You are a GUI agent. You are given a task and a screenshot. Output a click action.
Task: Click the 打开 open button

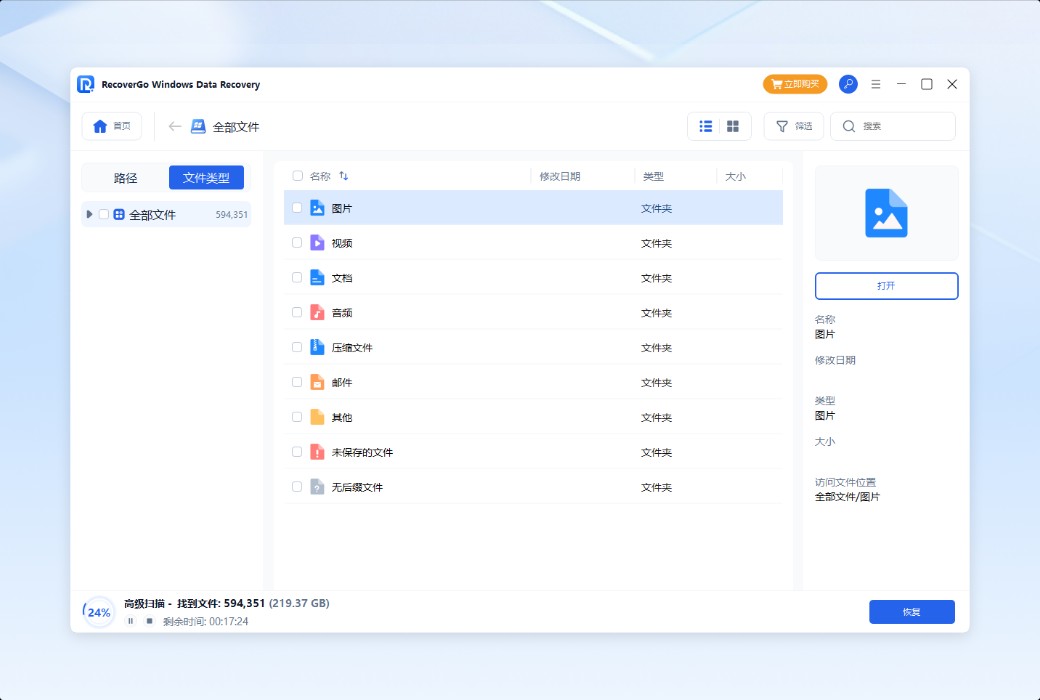click(886, 285)
